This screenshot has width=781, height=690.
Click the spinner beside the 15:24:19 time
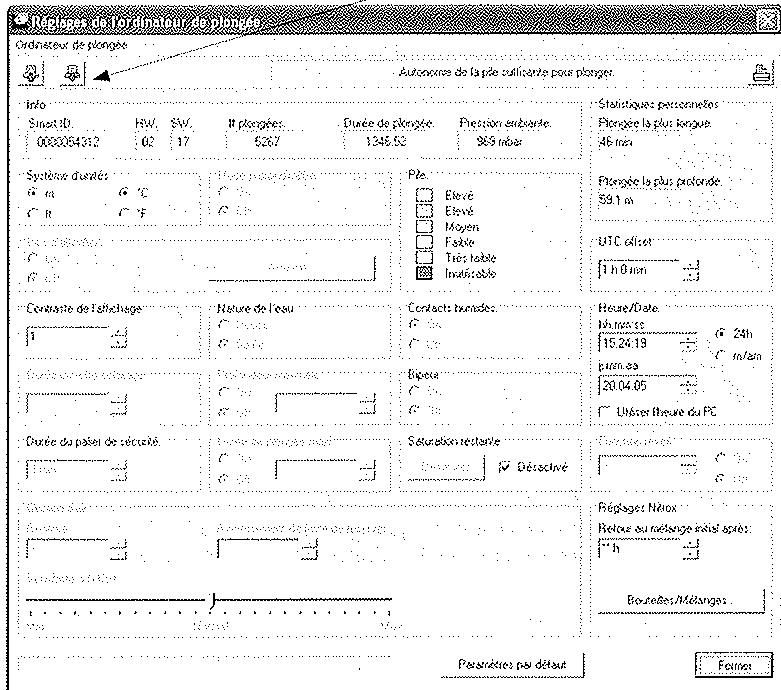pos(689,343)
